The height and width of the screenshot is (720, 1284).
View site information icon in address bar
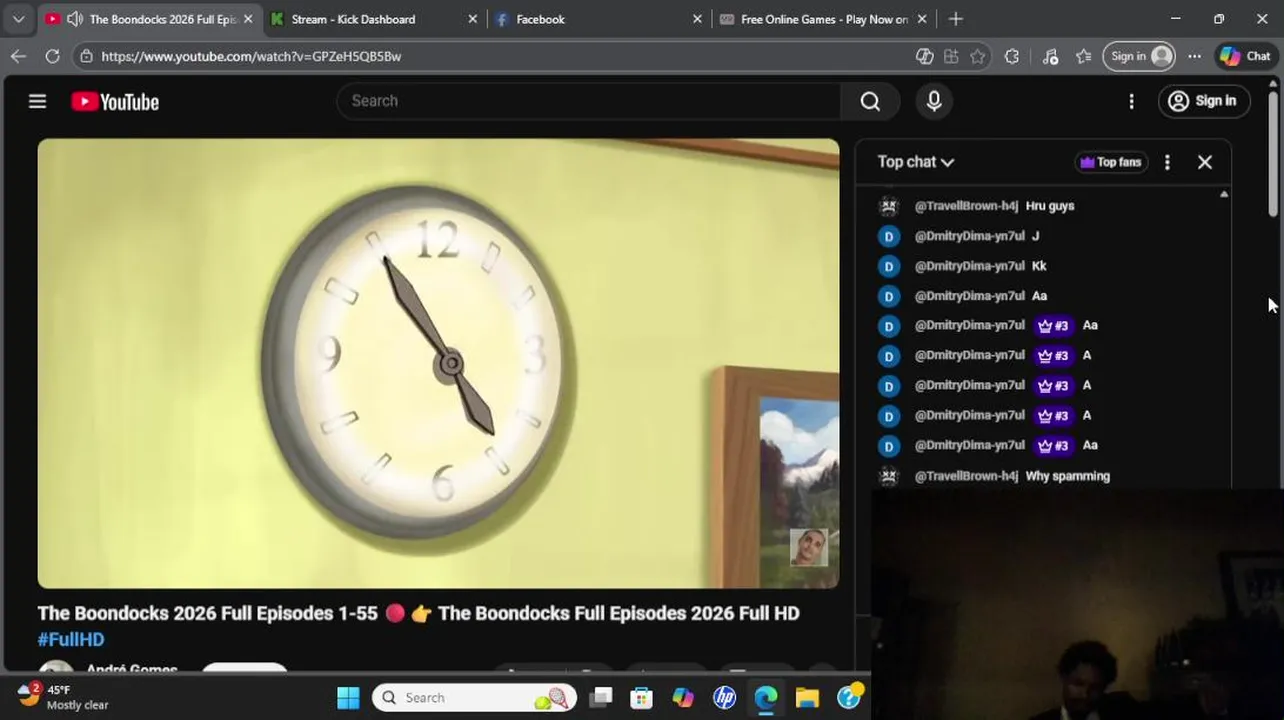pyautogui.click(x=87, y=56)
